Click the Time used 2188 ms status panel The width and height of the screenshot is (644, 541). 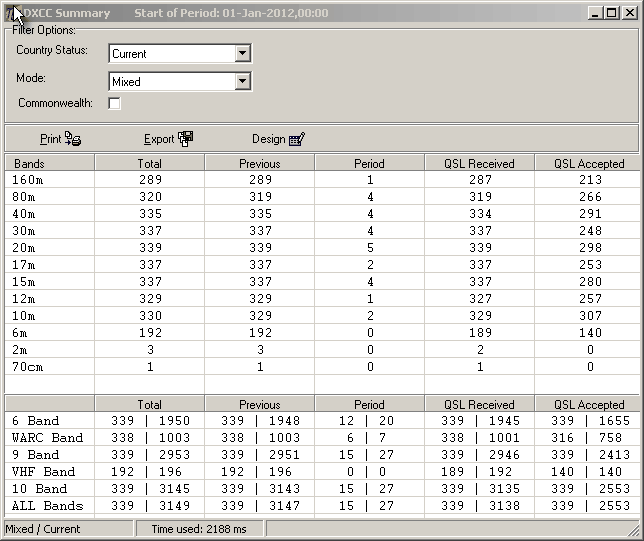tap(200, 529)
